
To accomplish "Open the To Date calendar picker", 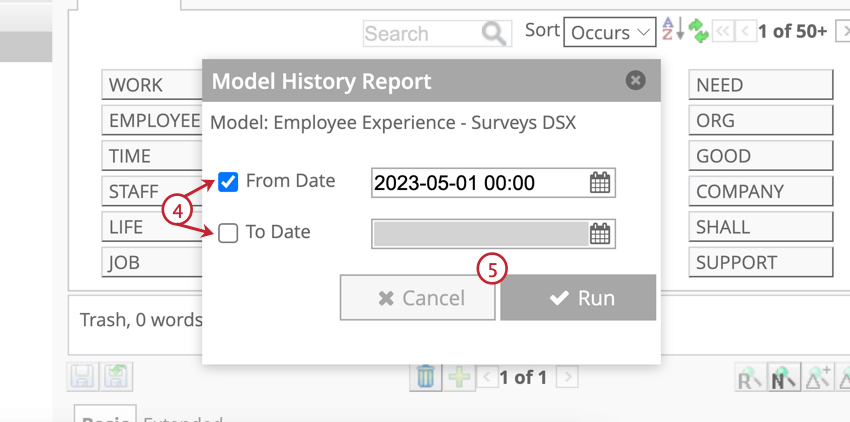I will coord(599,234).
